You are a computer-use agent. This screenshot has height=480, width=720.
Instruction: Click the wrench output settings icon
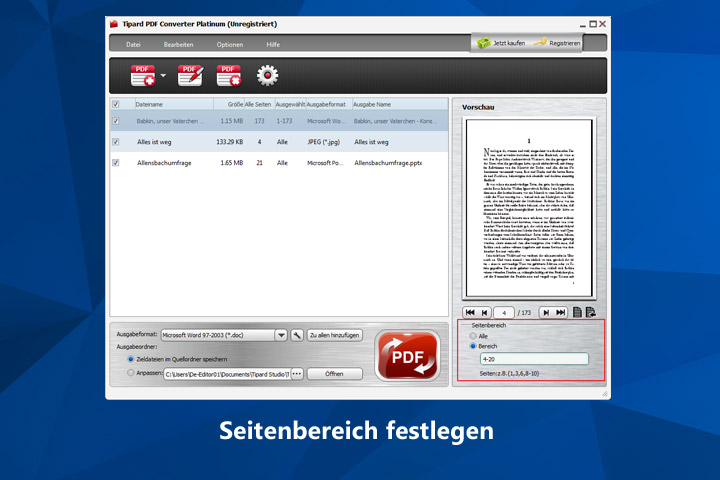tap(297, 335)
